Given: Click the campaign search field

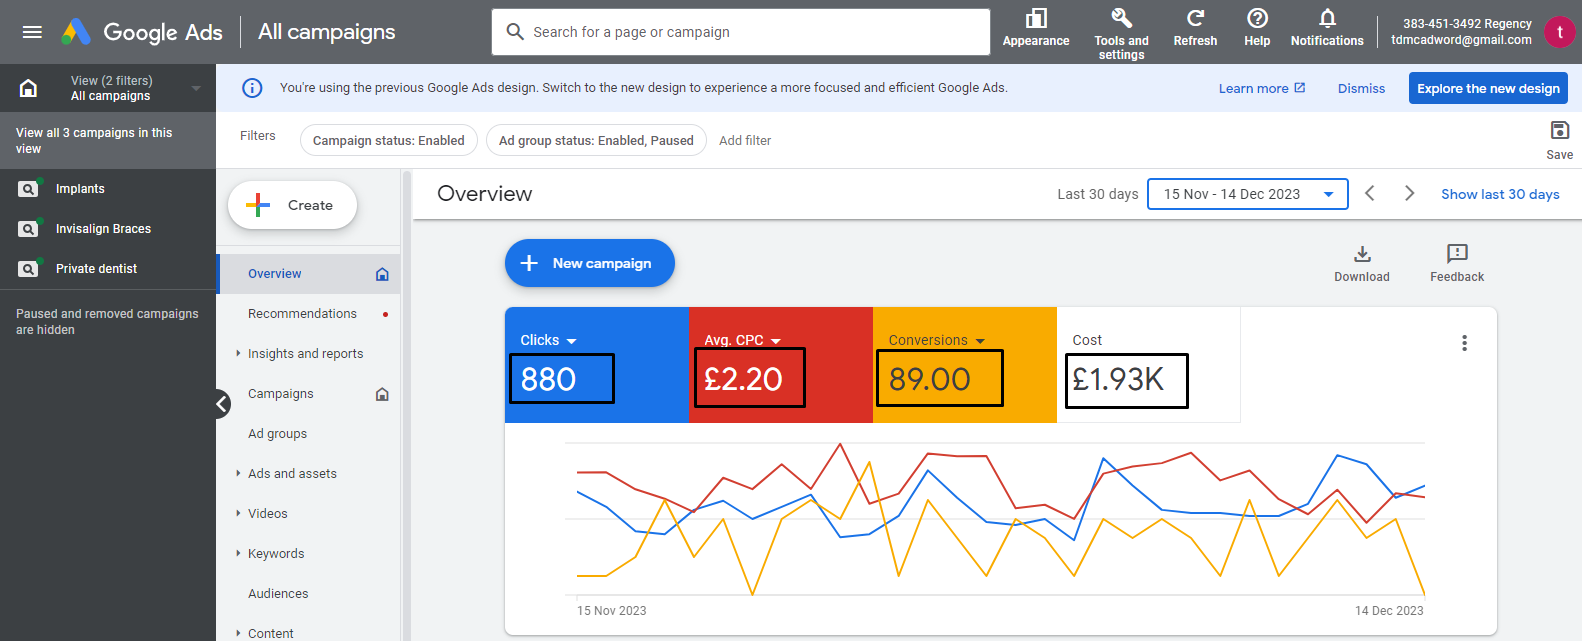Looking at the screenshot, I should [x=740, y=32].
